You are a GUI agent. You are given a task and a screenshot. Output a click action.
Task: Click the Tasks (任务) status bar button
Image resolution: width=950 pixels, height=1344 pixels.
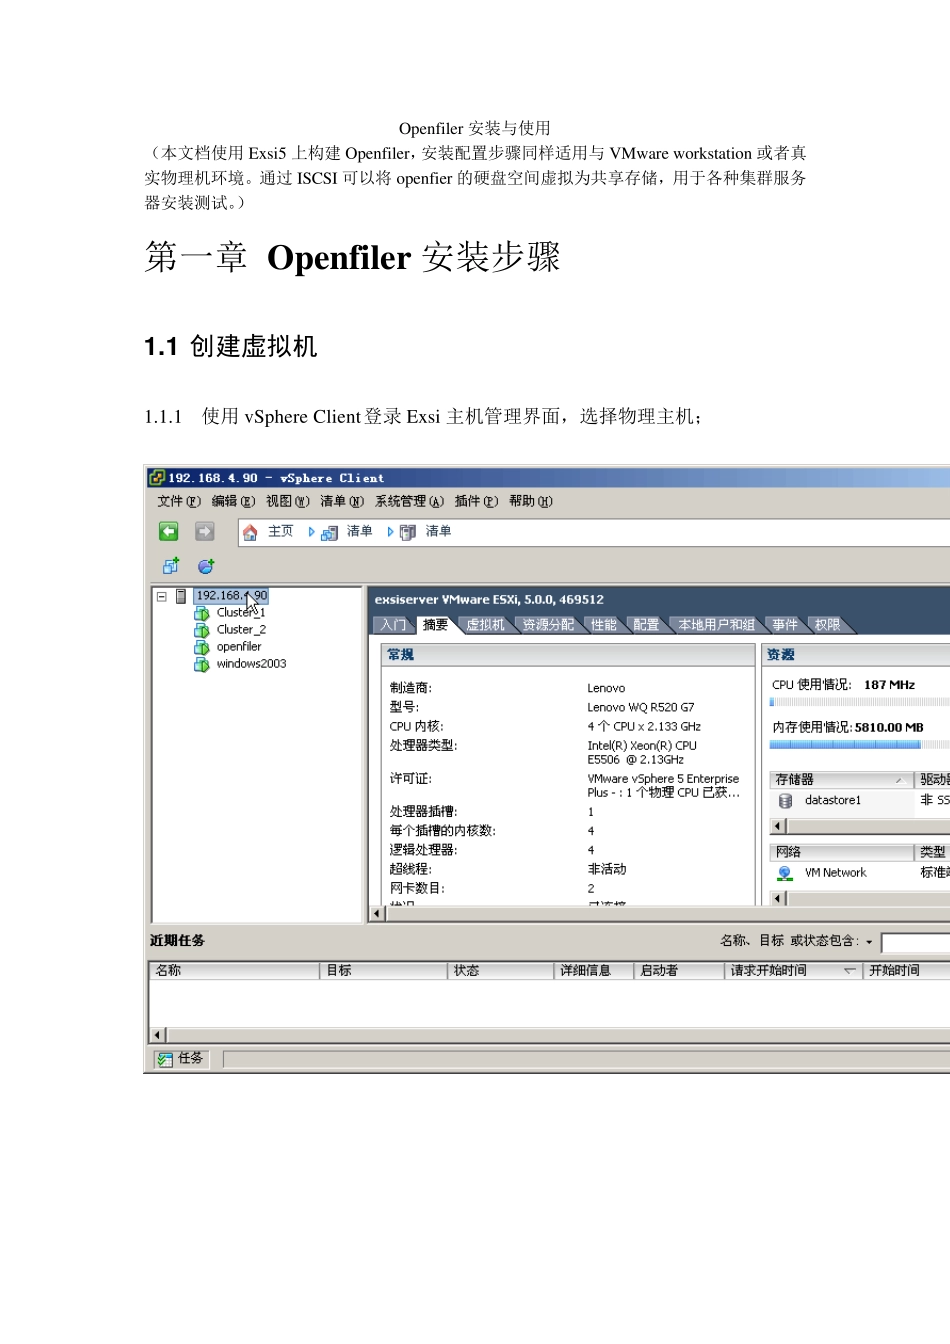[x=180, y=1059]
